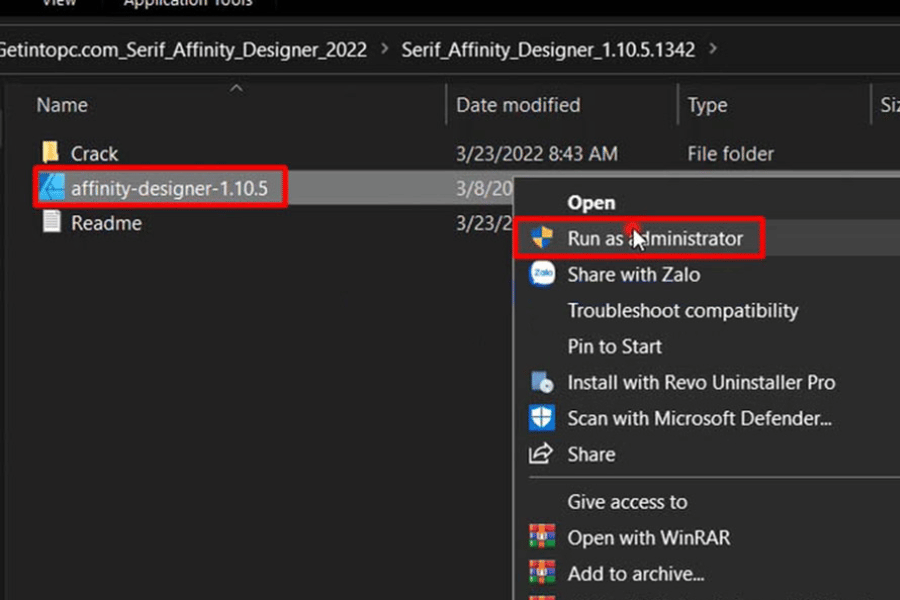
Task: Click the Zalo icon in context menu
Action: [x=542, y=274]
